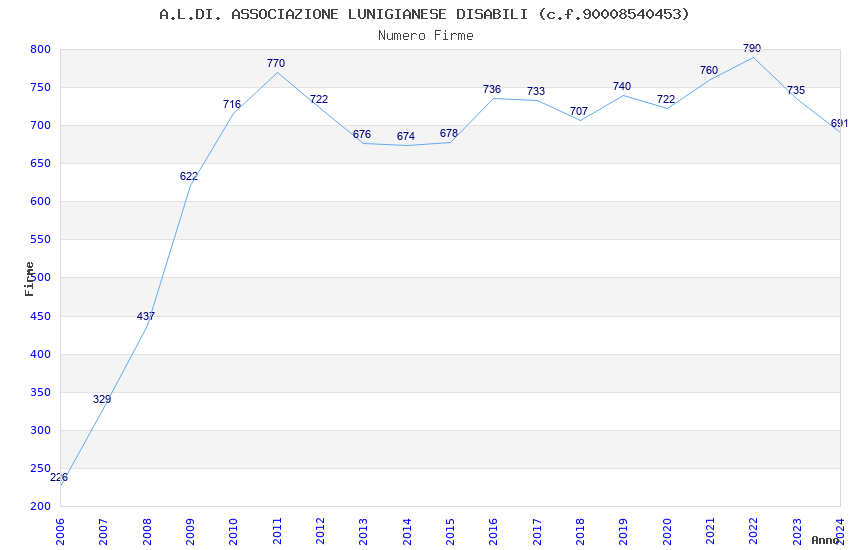Select the data label 733
850x550 pixels.
(x=536, y=91)
